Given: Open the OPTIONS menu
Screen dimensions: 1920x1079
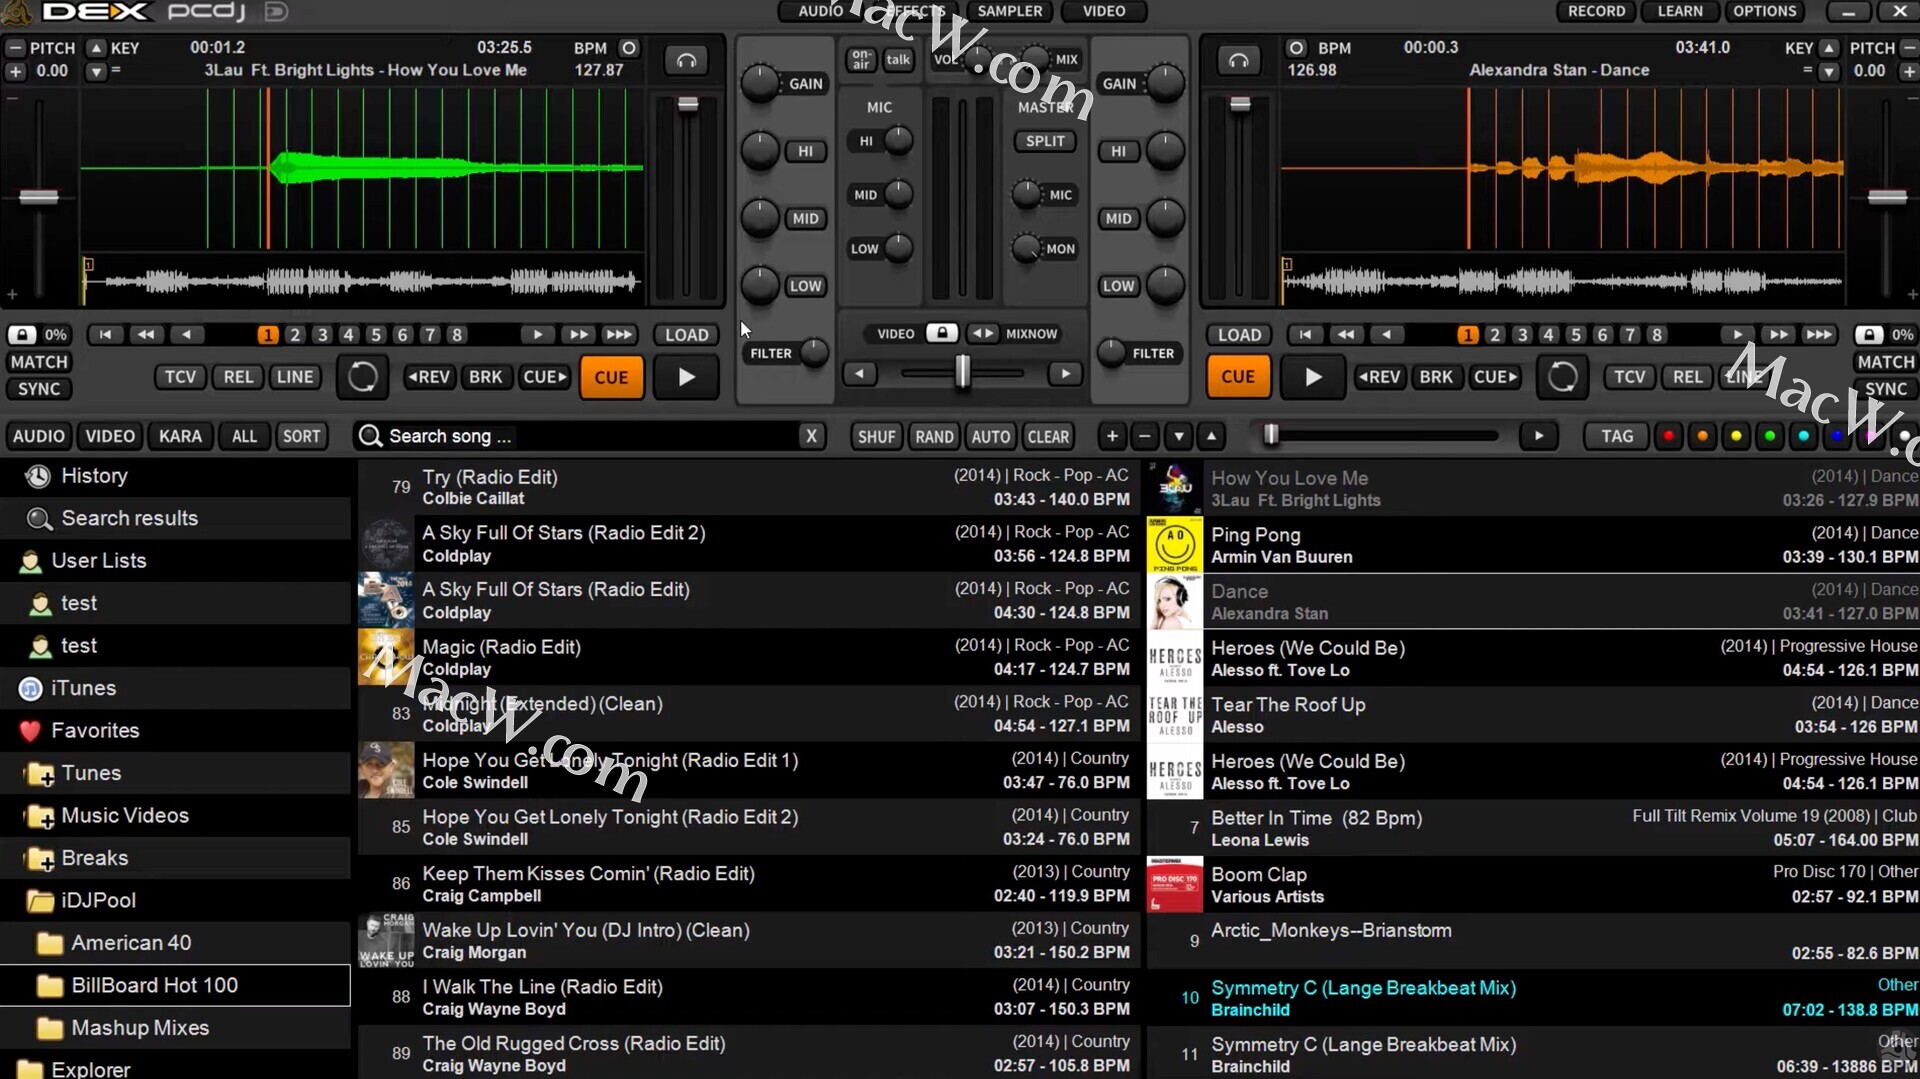Looking at the screenshot, I should coord(1764,11).
